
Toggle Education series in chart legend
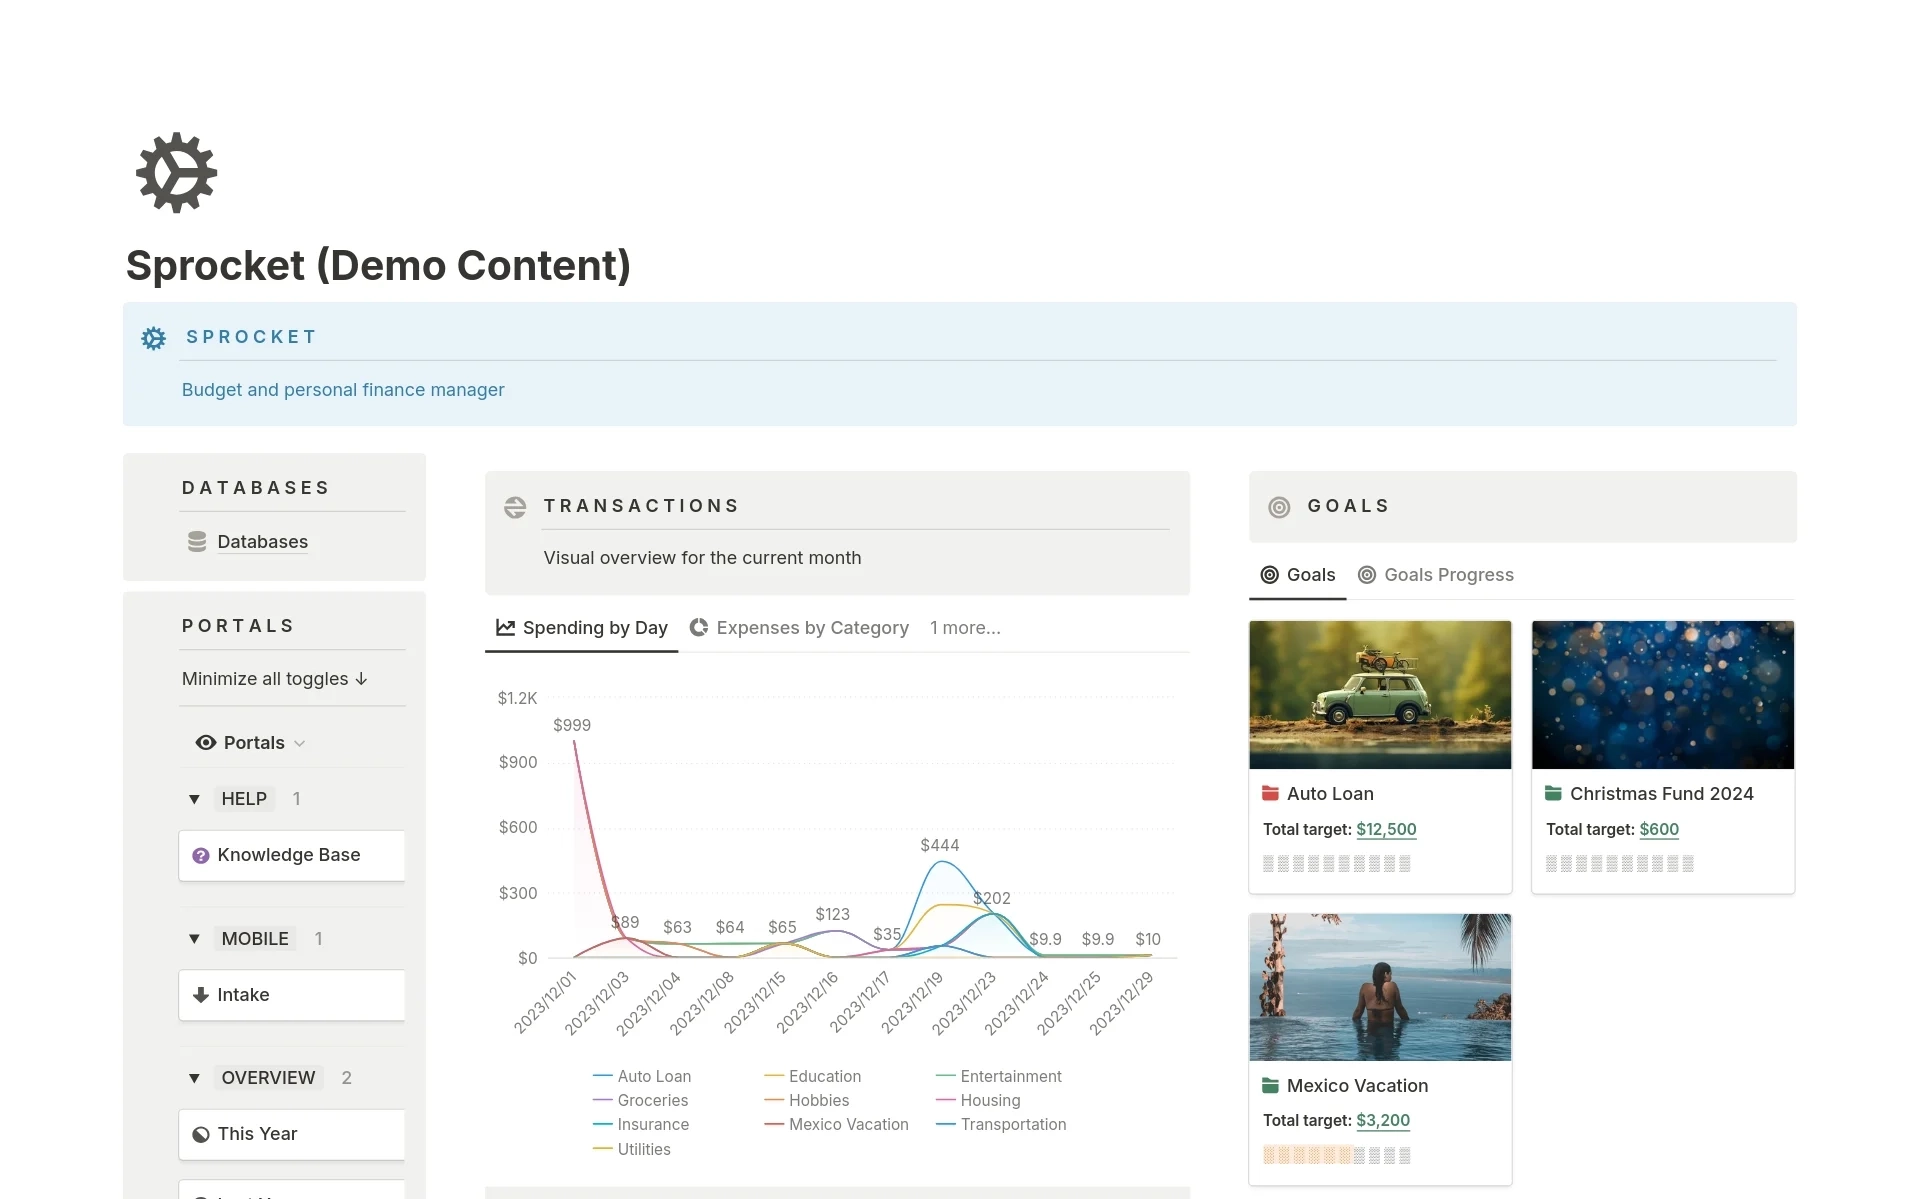(813, 1077)
